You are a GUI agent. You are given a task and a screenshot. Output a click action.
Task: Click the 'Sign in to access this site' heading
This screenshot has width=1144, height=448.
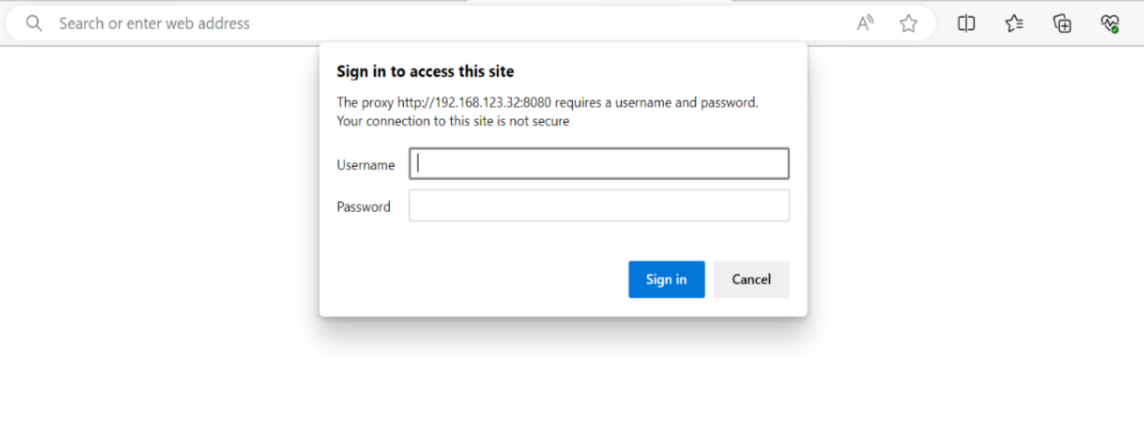(x=425, y=72)
